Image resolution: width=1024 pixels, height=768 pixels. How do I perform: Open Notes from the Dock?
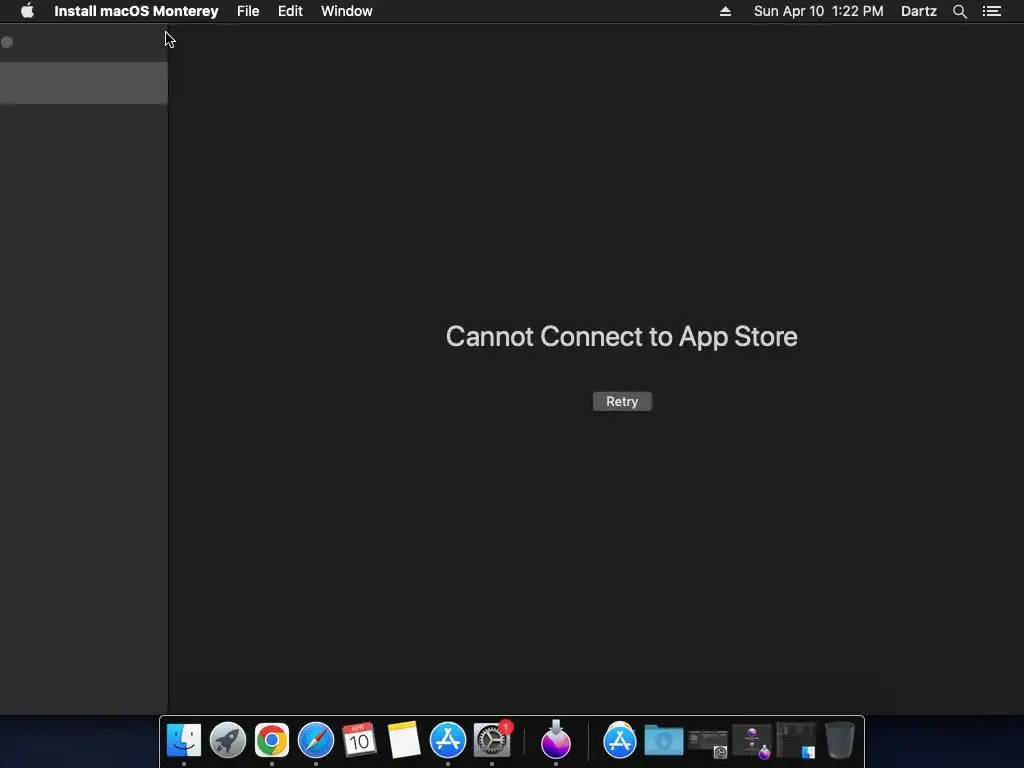click(404, 741)
